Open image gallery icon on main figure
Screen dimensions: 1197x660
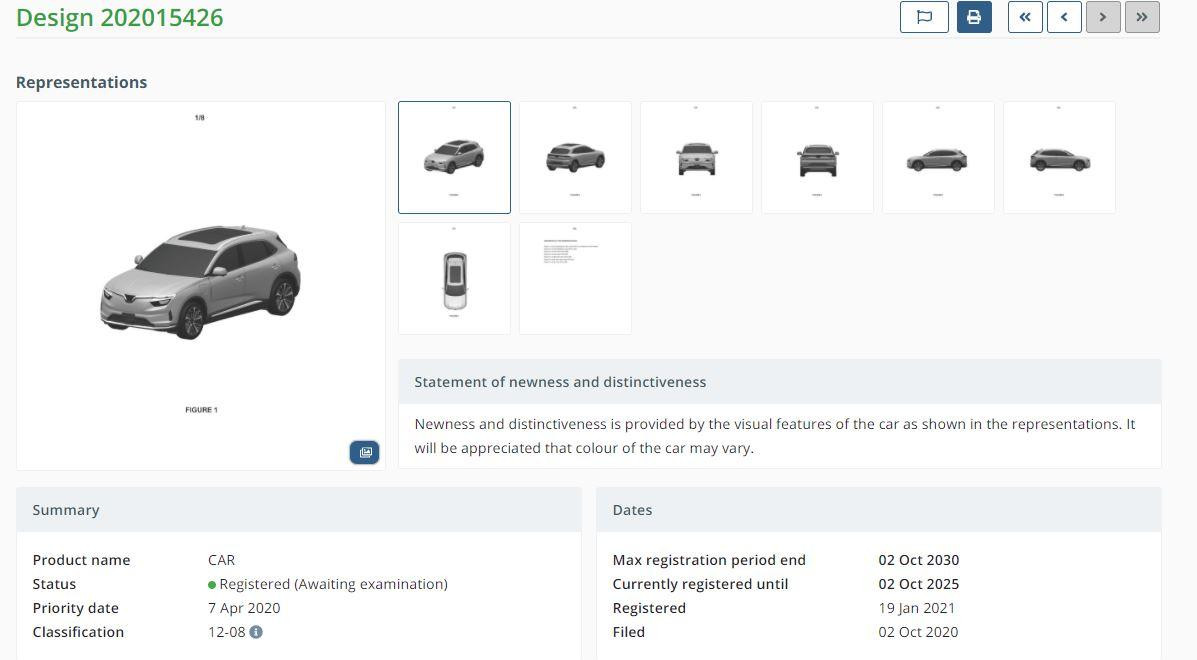[365, 453]
